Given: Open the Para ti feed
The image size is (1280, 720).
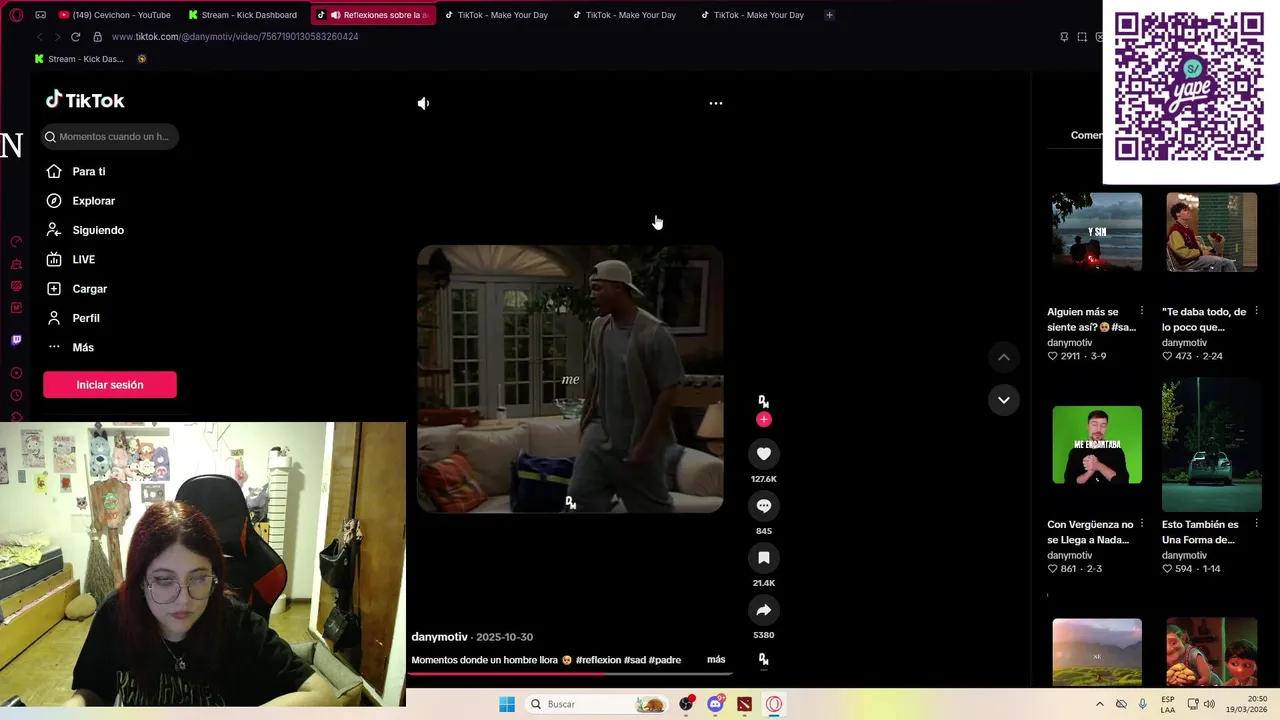Looking at the screenshot, I should [x=76, y=172].
